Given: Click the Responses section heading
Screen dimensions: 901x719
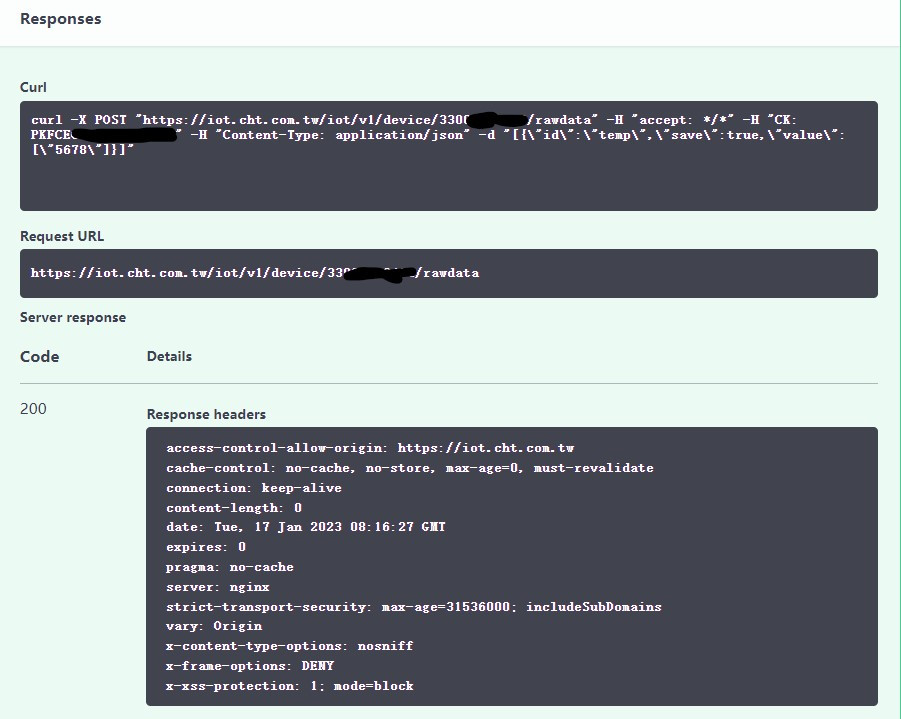Looking at the screenshot, I should click(x=60, y=19).
